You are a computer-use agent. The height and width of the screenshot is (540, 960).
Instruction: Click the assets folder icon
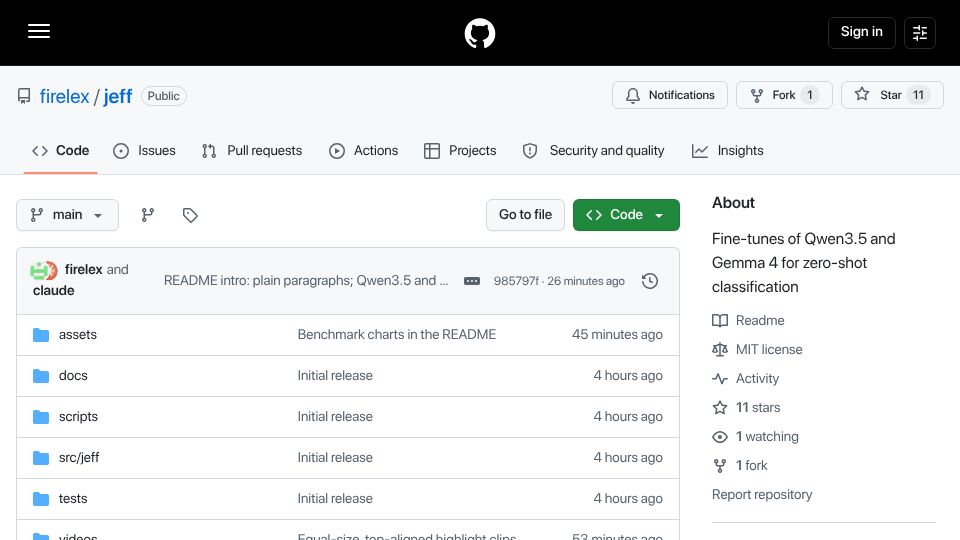click(x=41, y=335)
